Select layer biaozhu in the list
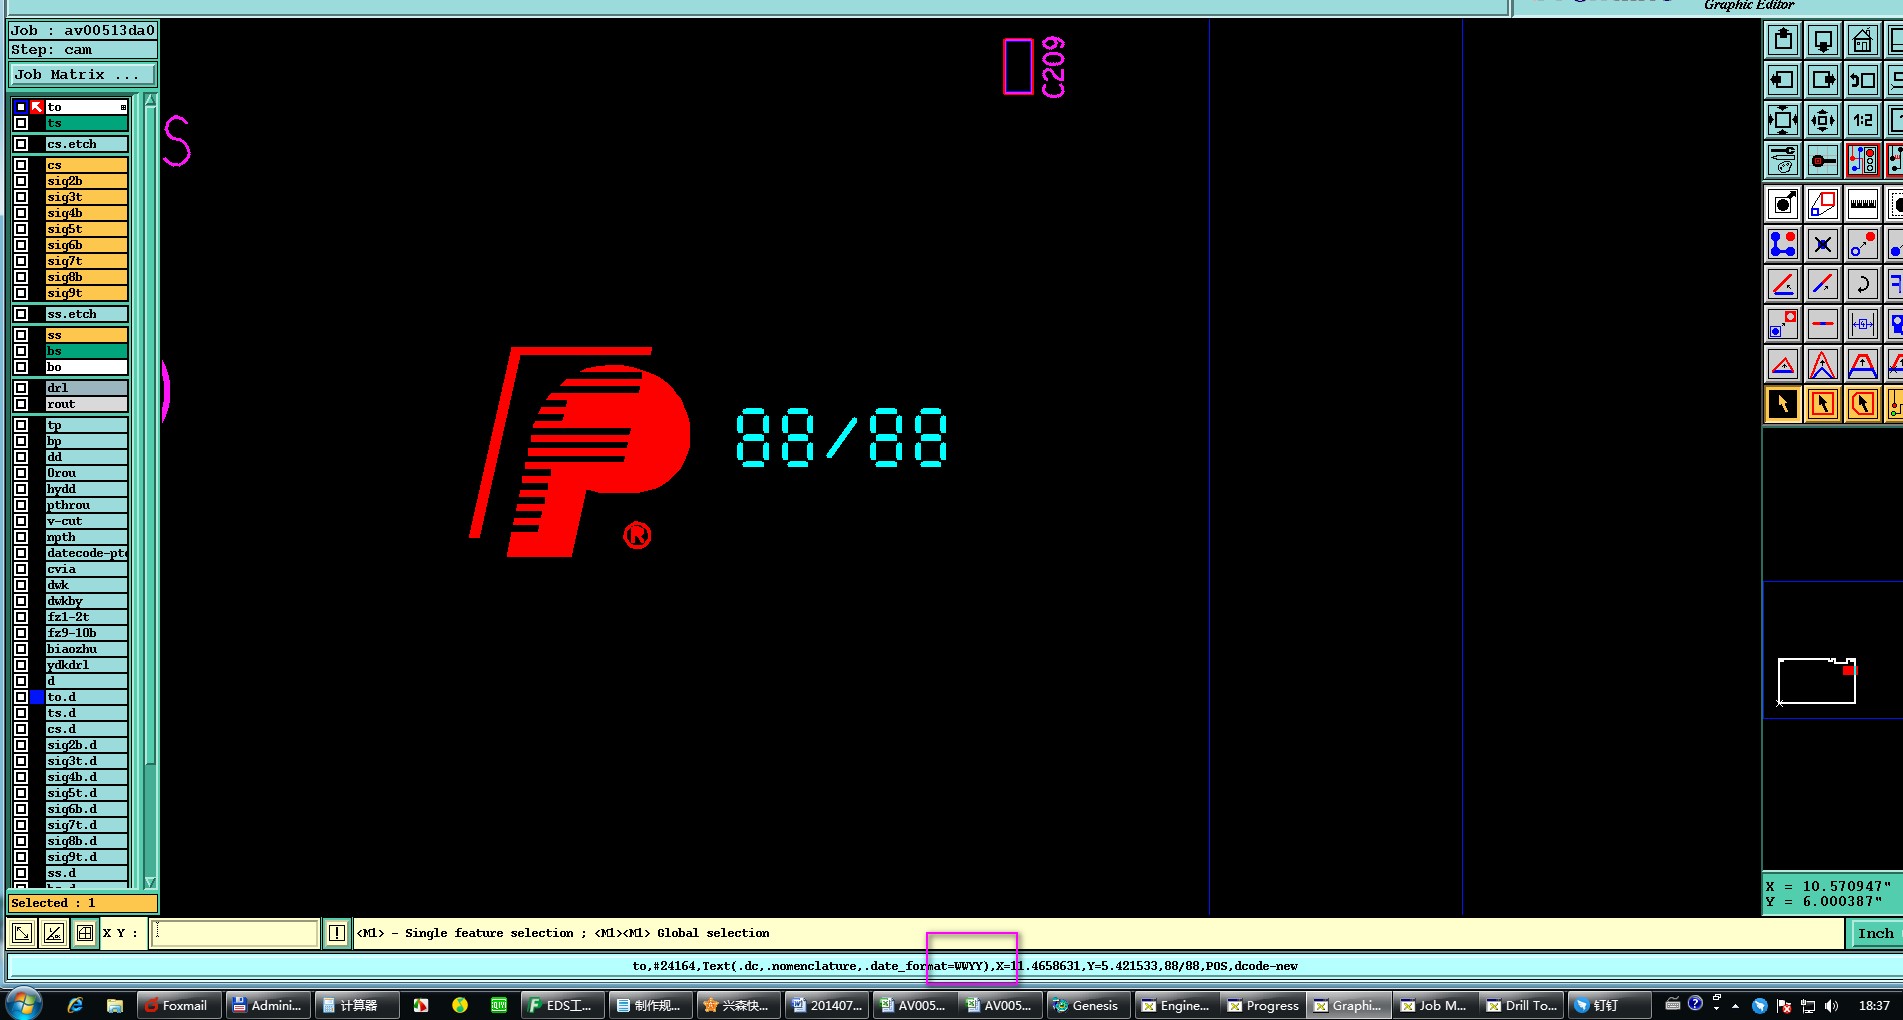 (x=87, y=649)
